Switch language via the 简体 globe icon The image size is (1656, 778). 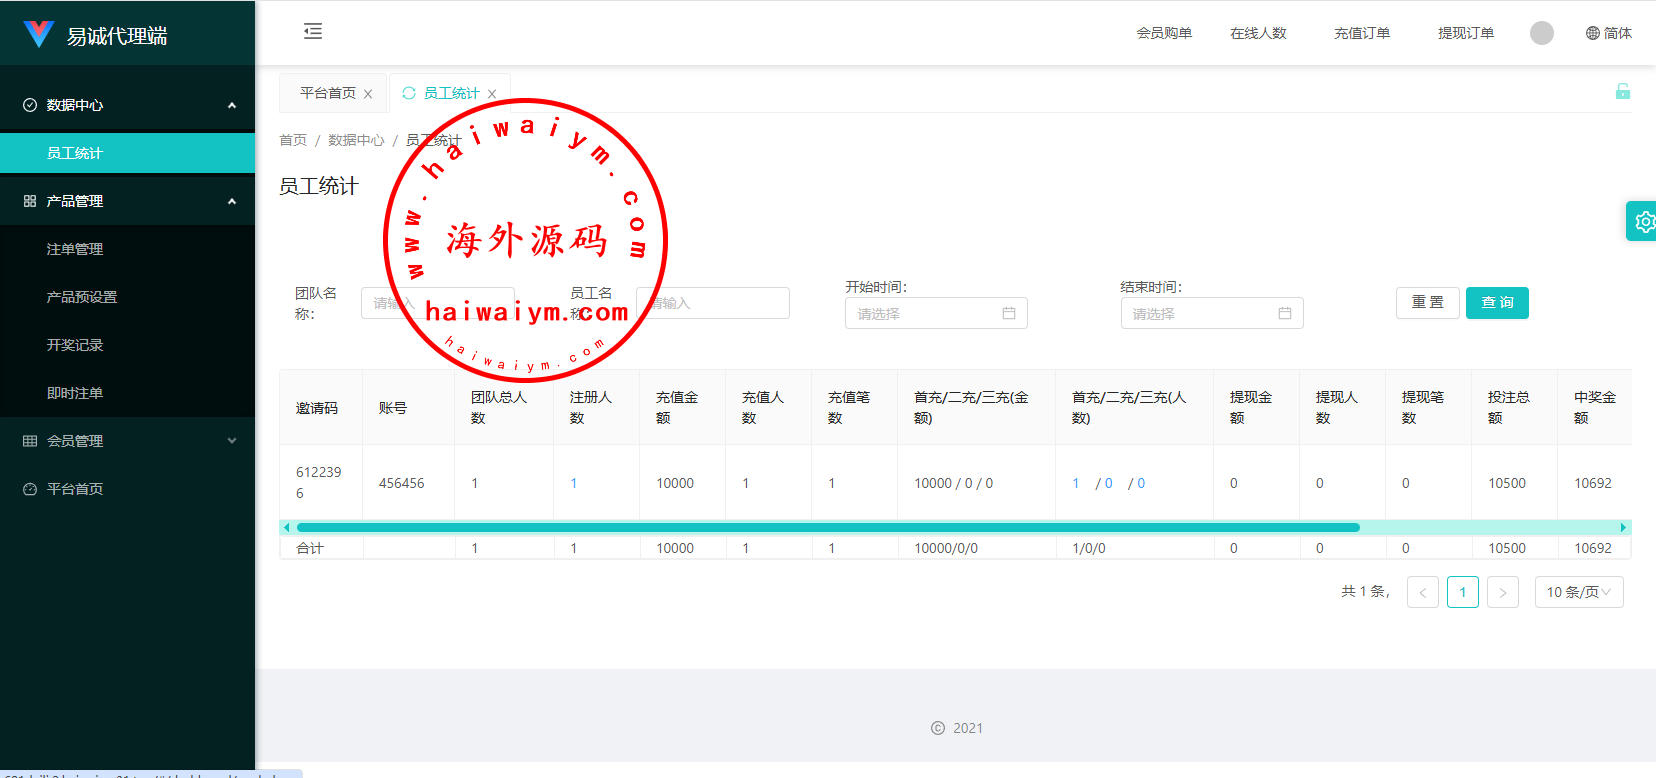point(1608,33)
